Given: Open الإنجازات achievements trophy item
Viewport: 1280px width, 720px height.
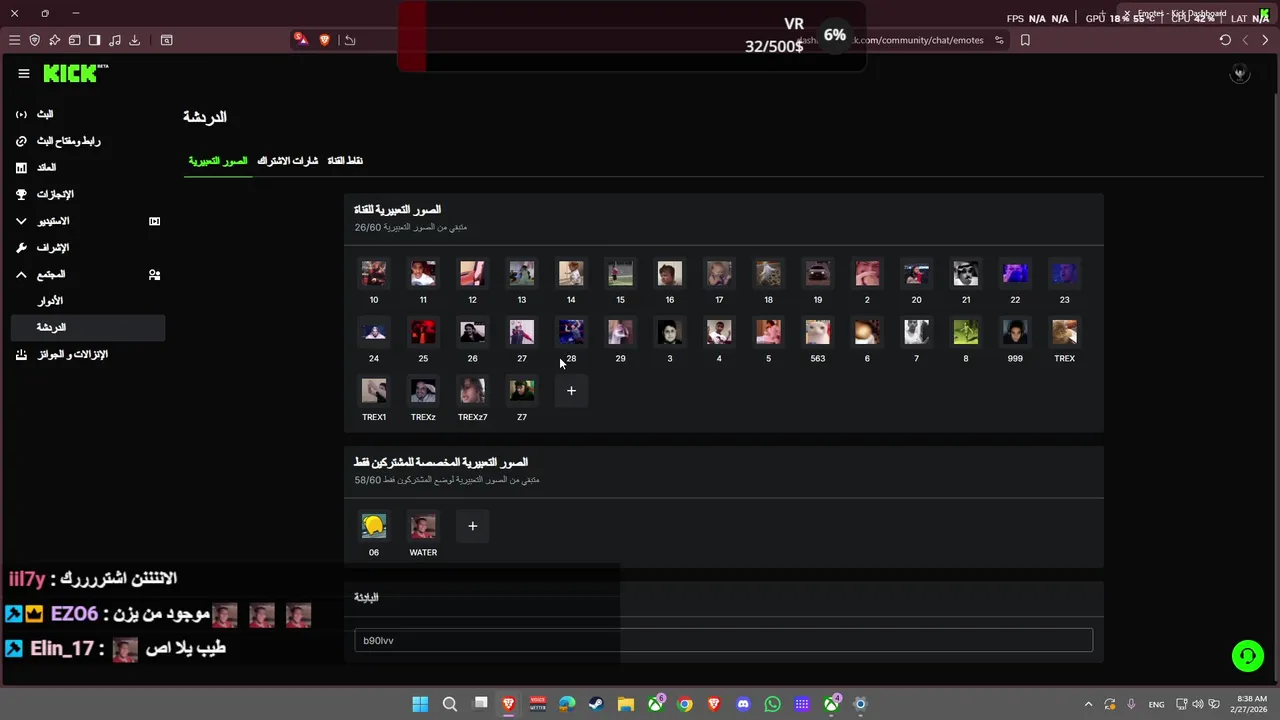Looking at the screenshot, I should point(88,194).
